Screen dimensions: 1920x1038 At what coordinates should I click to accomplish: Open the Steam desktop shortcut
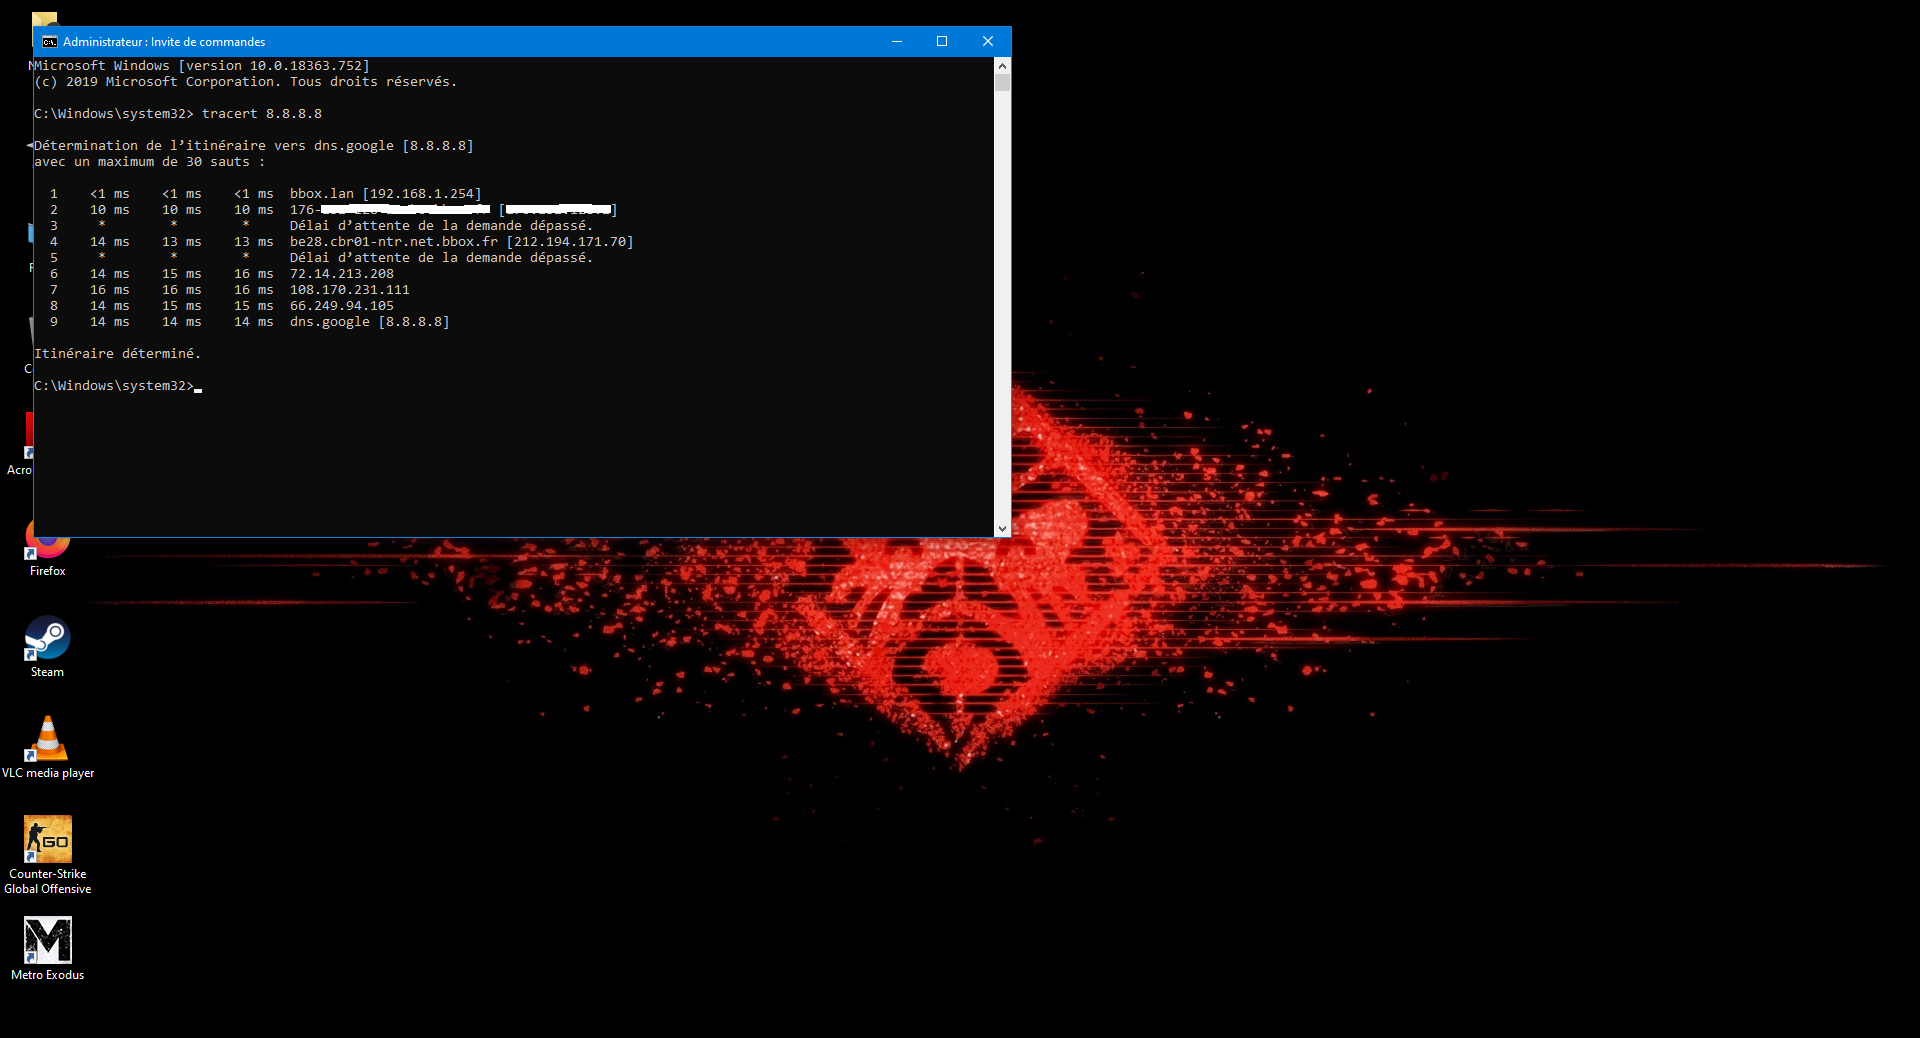tap(47, 647)
